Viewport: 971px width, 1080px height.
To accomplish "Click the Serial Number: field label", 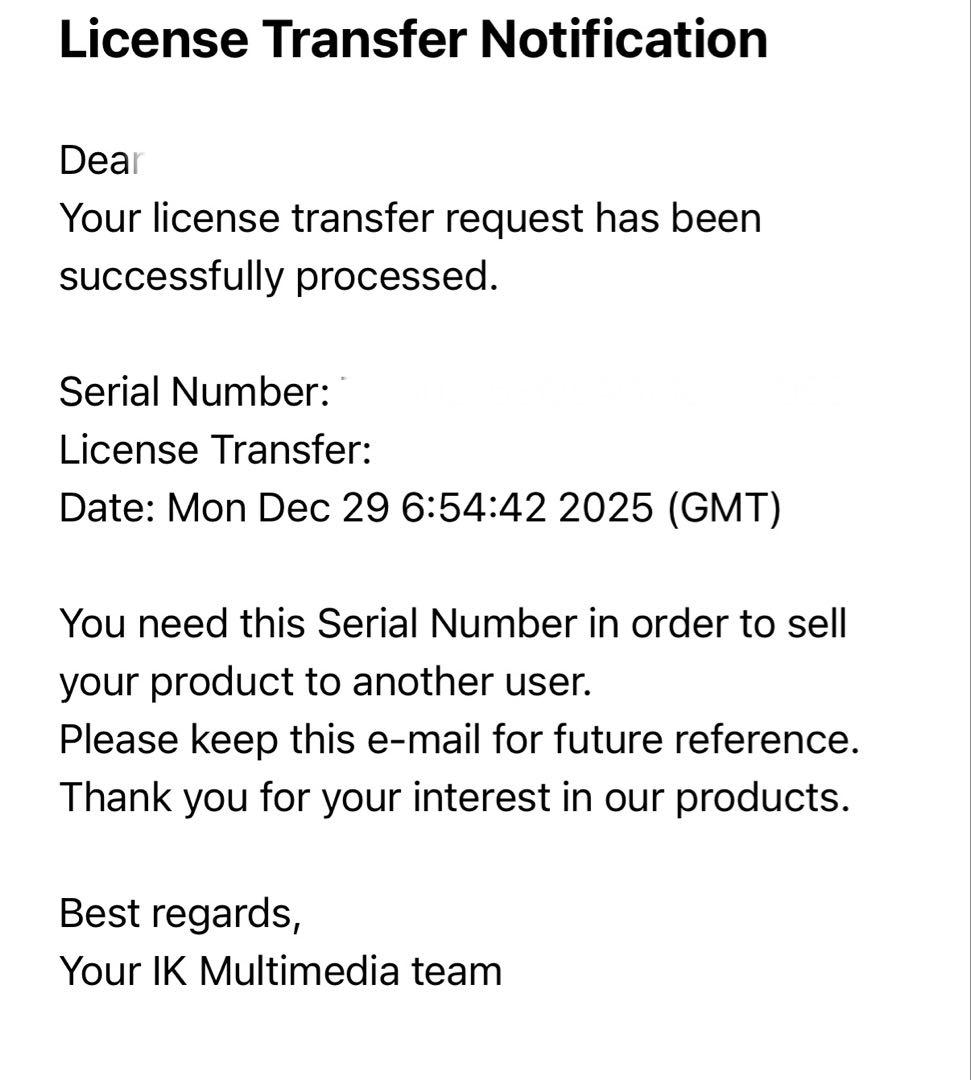I will click(194, 392).
